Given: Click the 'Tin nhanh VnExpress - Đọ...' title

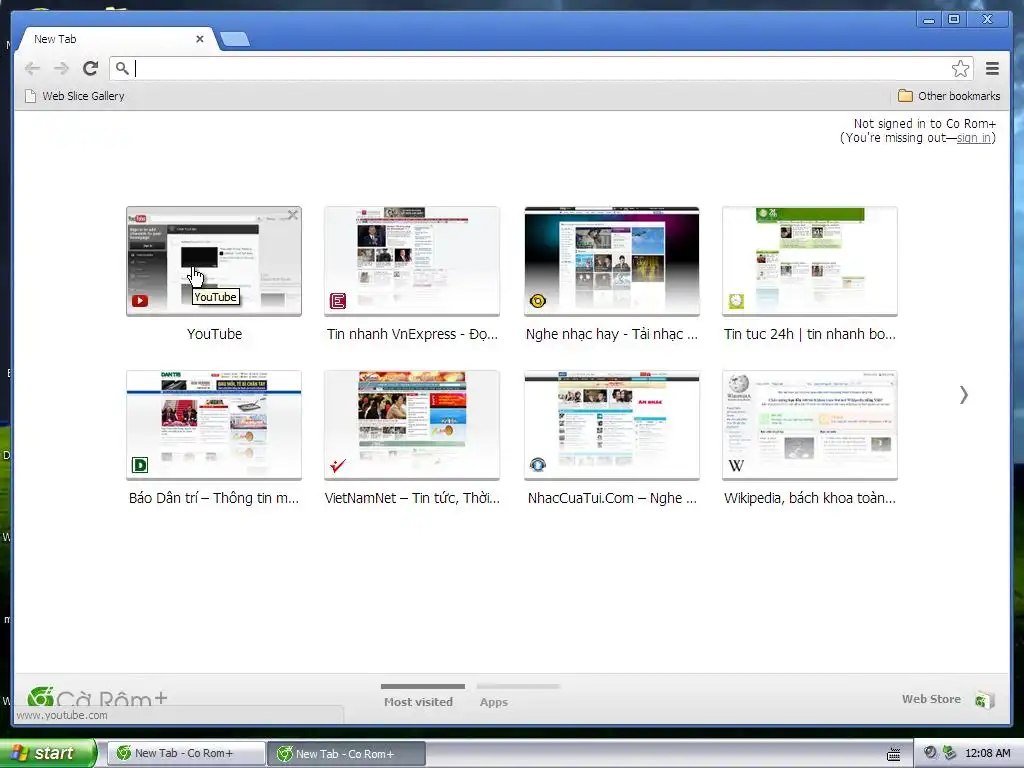Looking at the screenshot, I should (x=412, y=334).
